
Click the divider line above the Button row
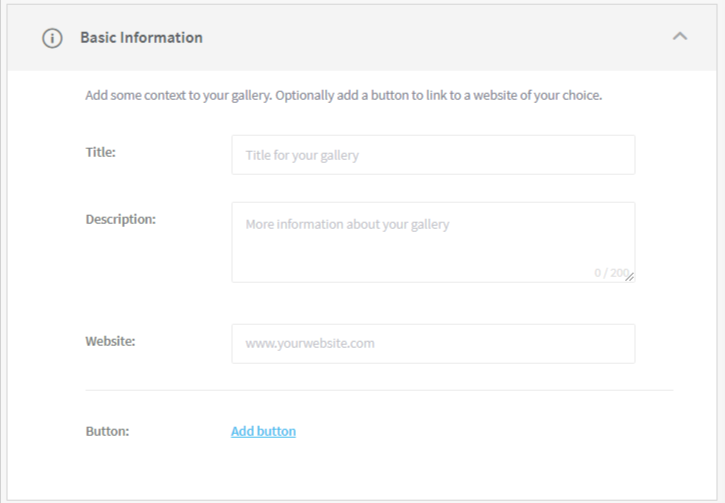(379, 390)
